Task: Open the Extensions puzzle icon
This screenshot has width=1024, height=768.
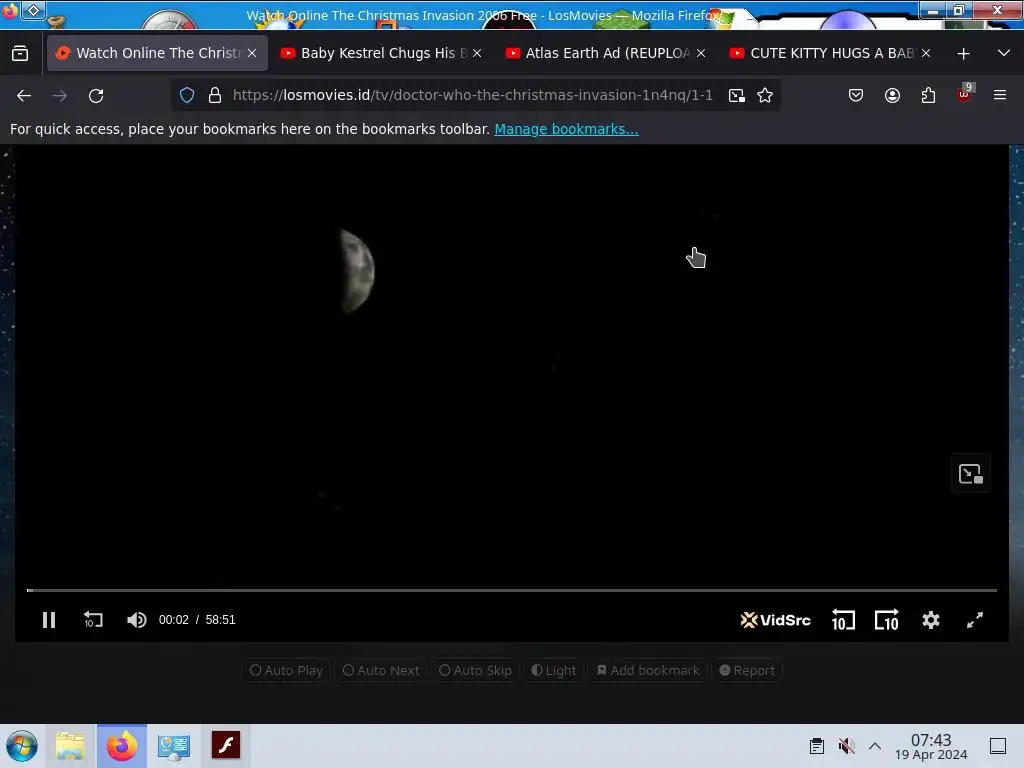Action: coord(928,95)
